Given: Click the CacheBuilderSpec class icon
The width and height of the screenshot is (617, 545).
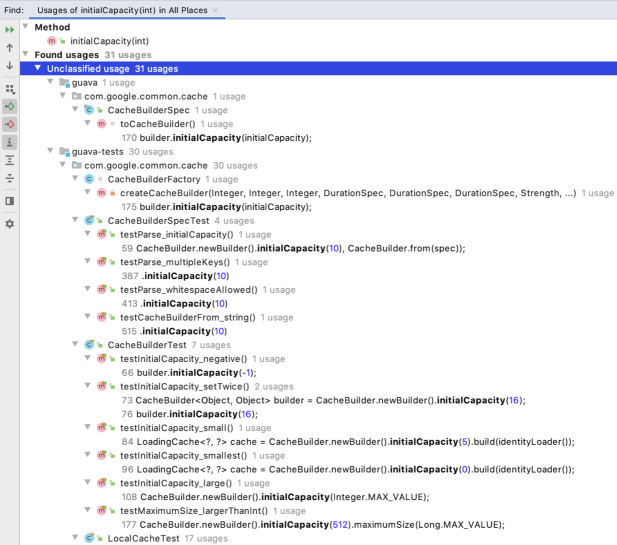Looking at the screenshot, I should (x=89, y=110).
